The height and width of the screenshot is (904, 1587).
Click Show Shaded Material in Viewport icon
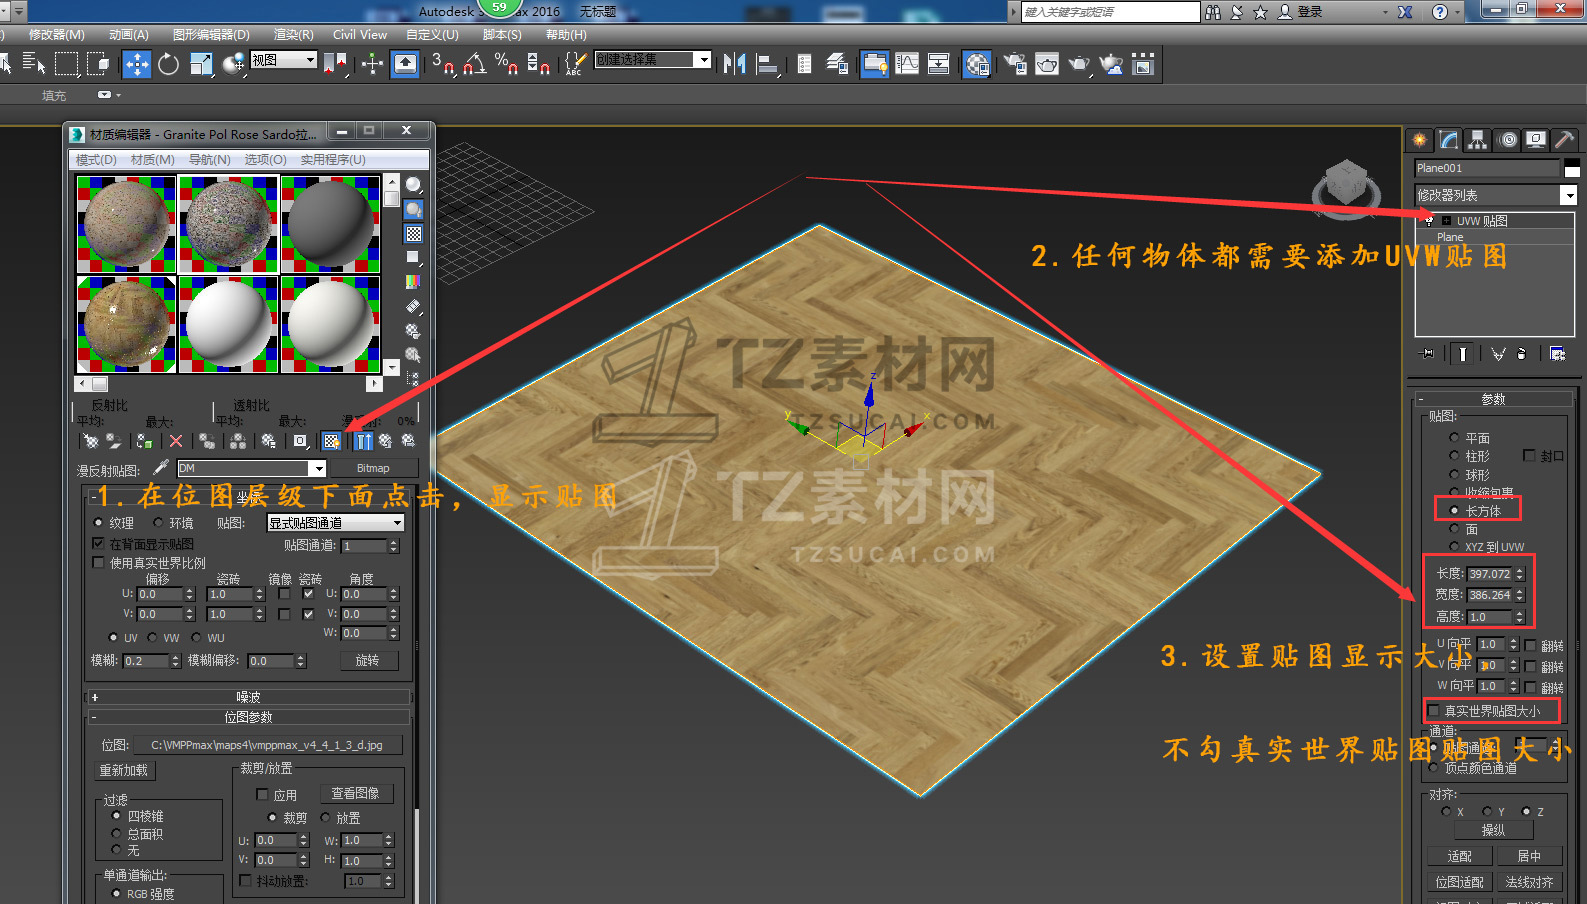point(332,441)
